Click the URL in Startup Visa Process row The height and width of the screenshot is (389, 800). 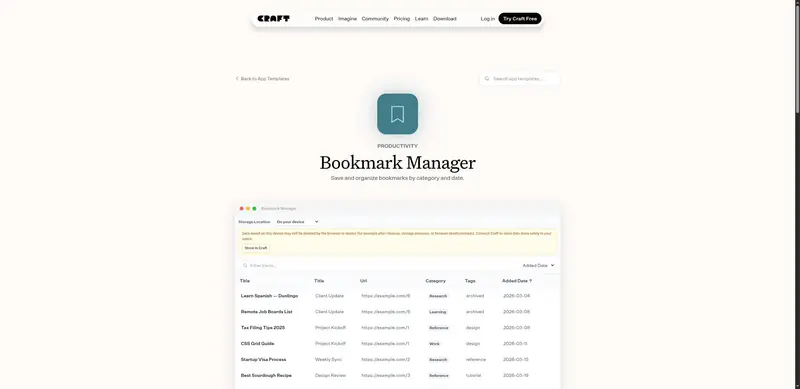click(386, 359)
